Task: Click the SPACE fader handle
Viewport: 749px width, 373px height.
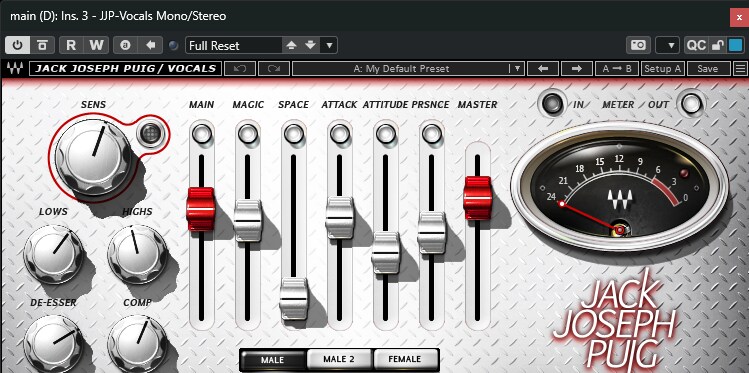Action: coord(294,298)
